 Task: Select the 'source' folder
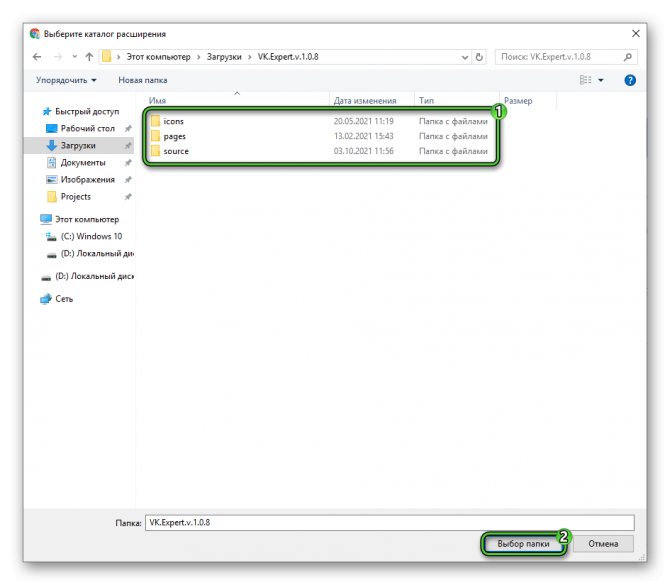[x=176, y=151]
